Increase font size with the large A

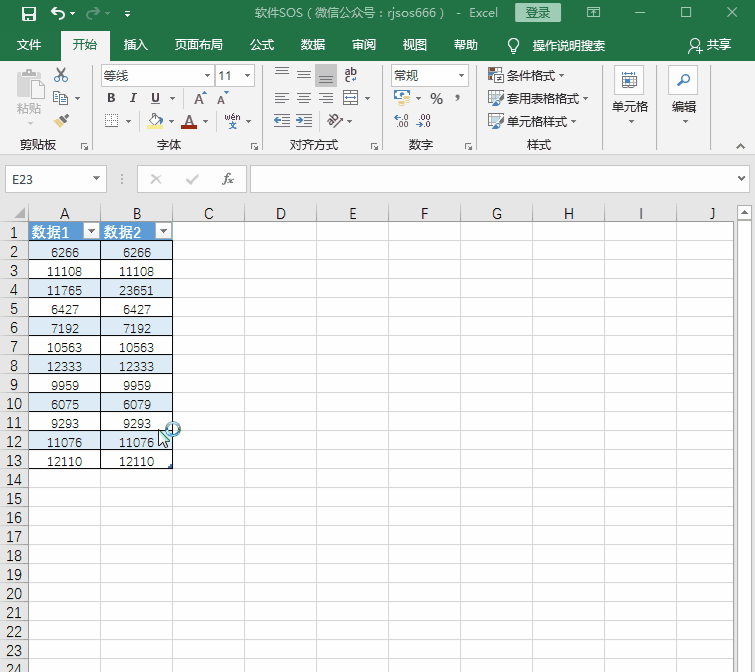tap(200, 98)
